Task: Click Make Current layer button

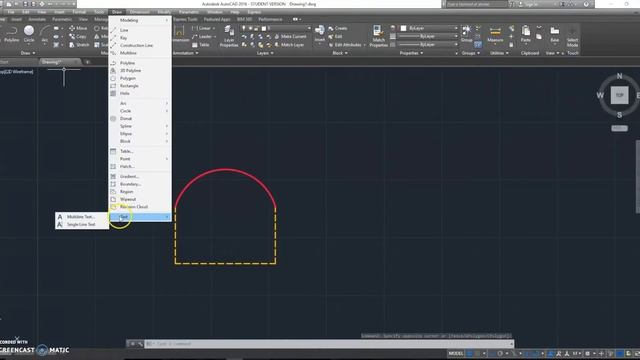Action: point(290,36)
